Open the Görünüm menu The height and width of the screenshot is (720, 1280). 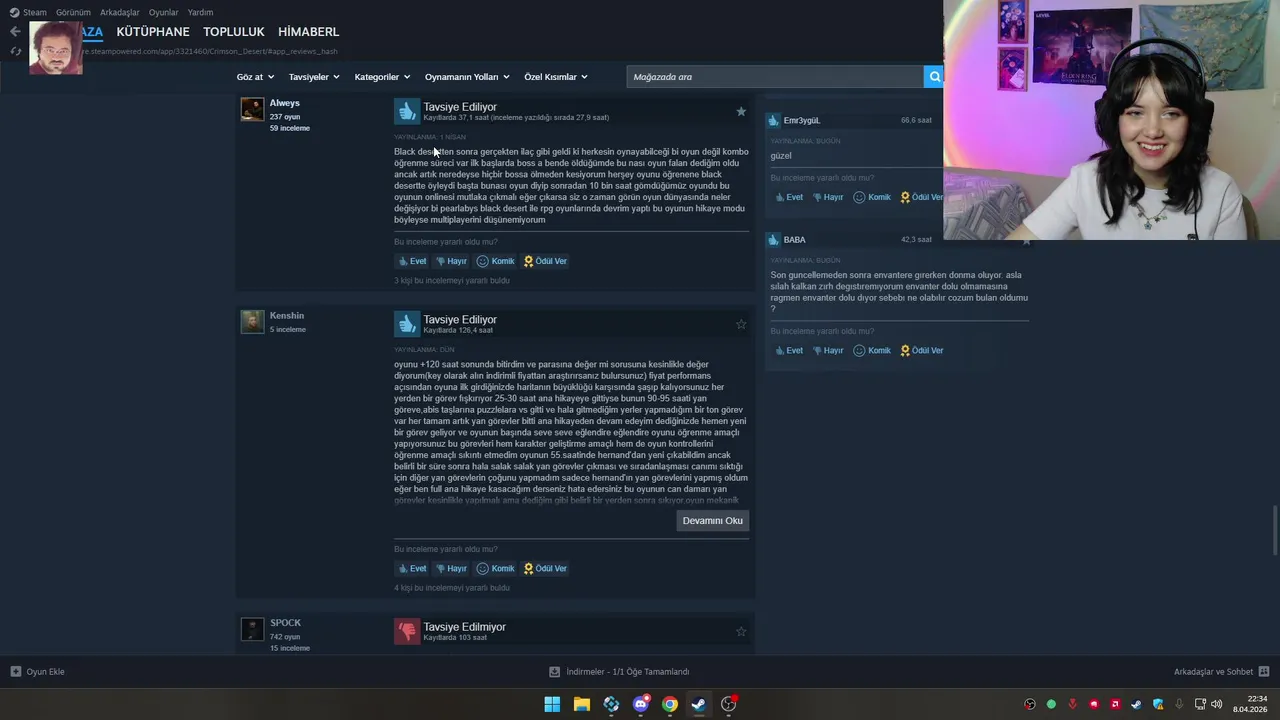[x=73, y=13]
